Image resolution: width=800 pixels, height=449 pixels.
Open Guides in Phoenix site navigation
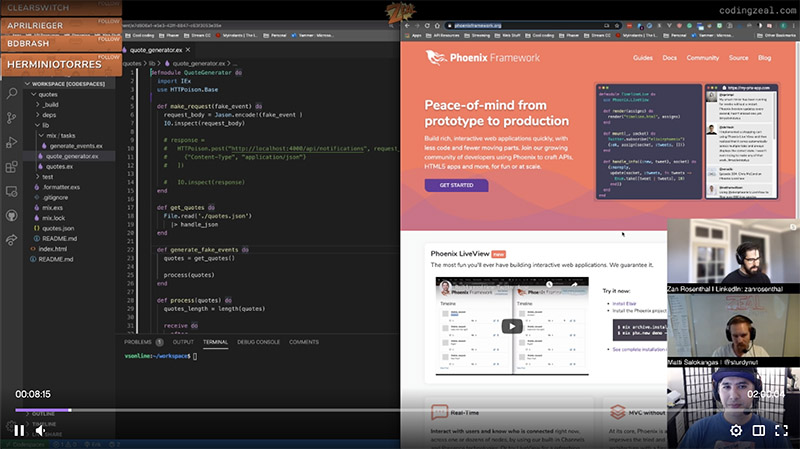coord(642,58)
